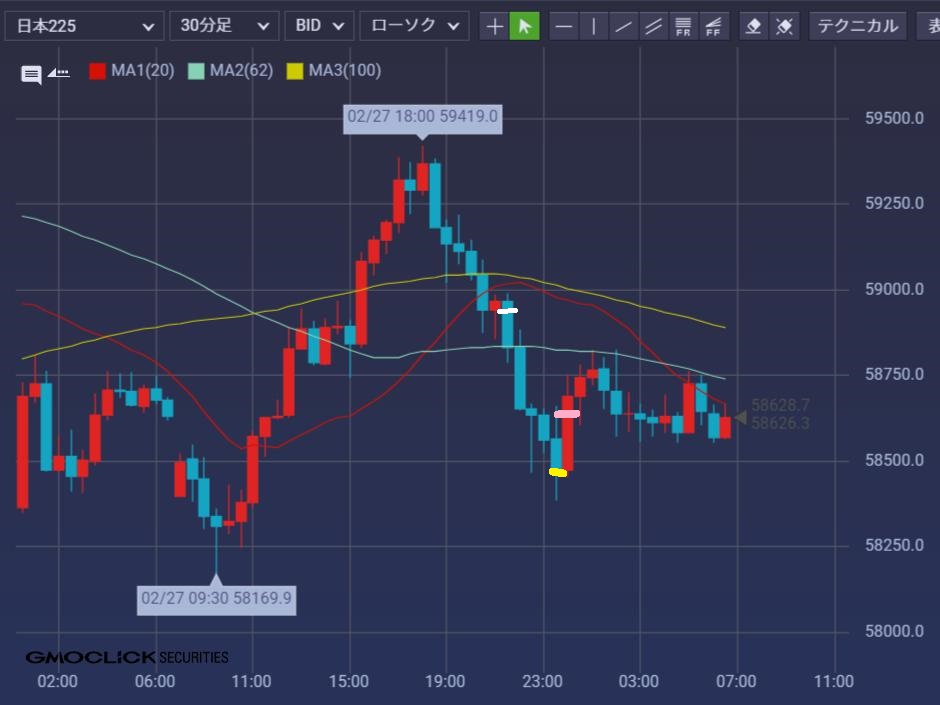940x705 pixels.
Task: Toggle the legend comment panel icon
Action: pyautogui.click(x=32, y=74)
